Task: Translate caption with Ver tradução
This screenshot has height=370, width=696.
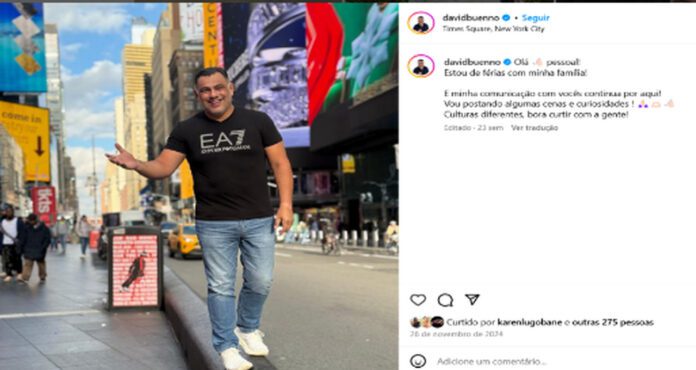Action: click(534, 128)
